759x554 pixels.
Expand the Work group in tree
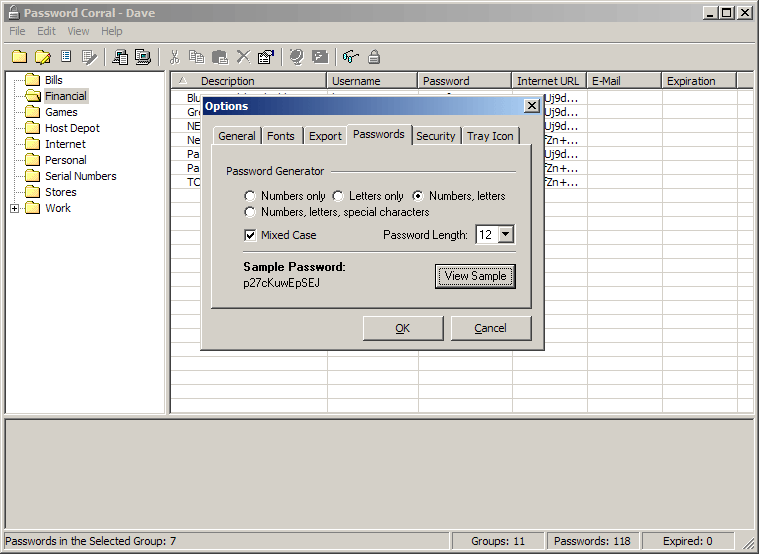click(x=15, y=208)
